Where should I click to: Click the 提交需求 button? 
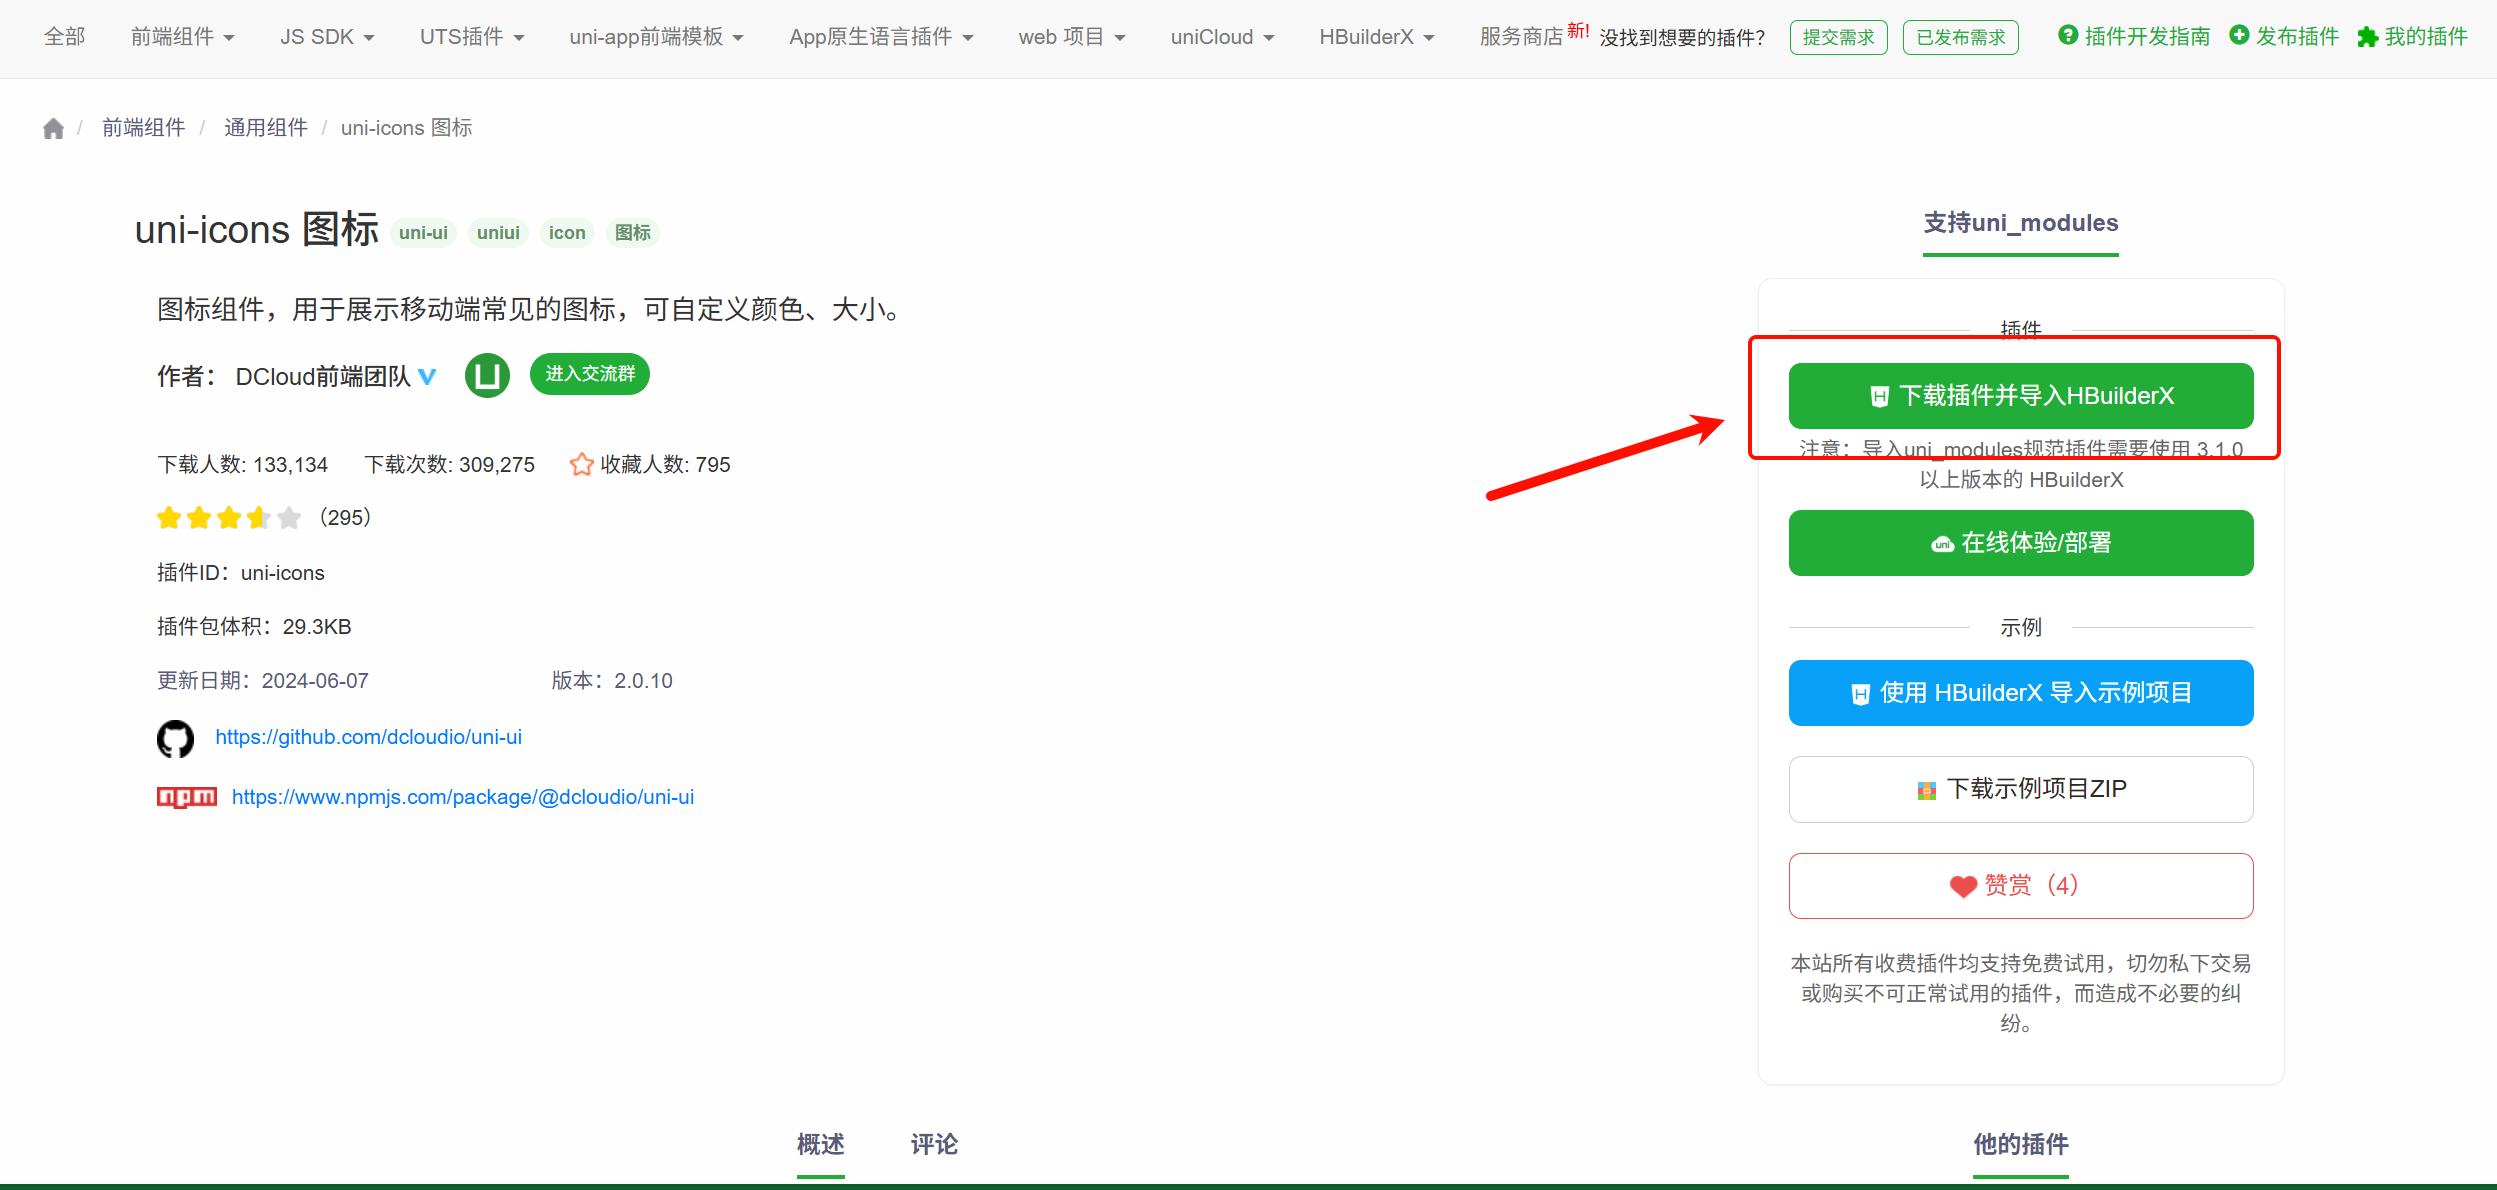1839,37
